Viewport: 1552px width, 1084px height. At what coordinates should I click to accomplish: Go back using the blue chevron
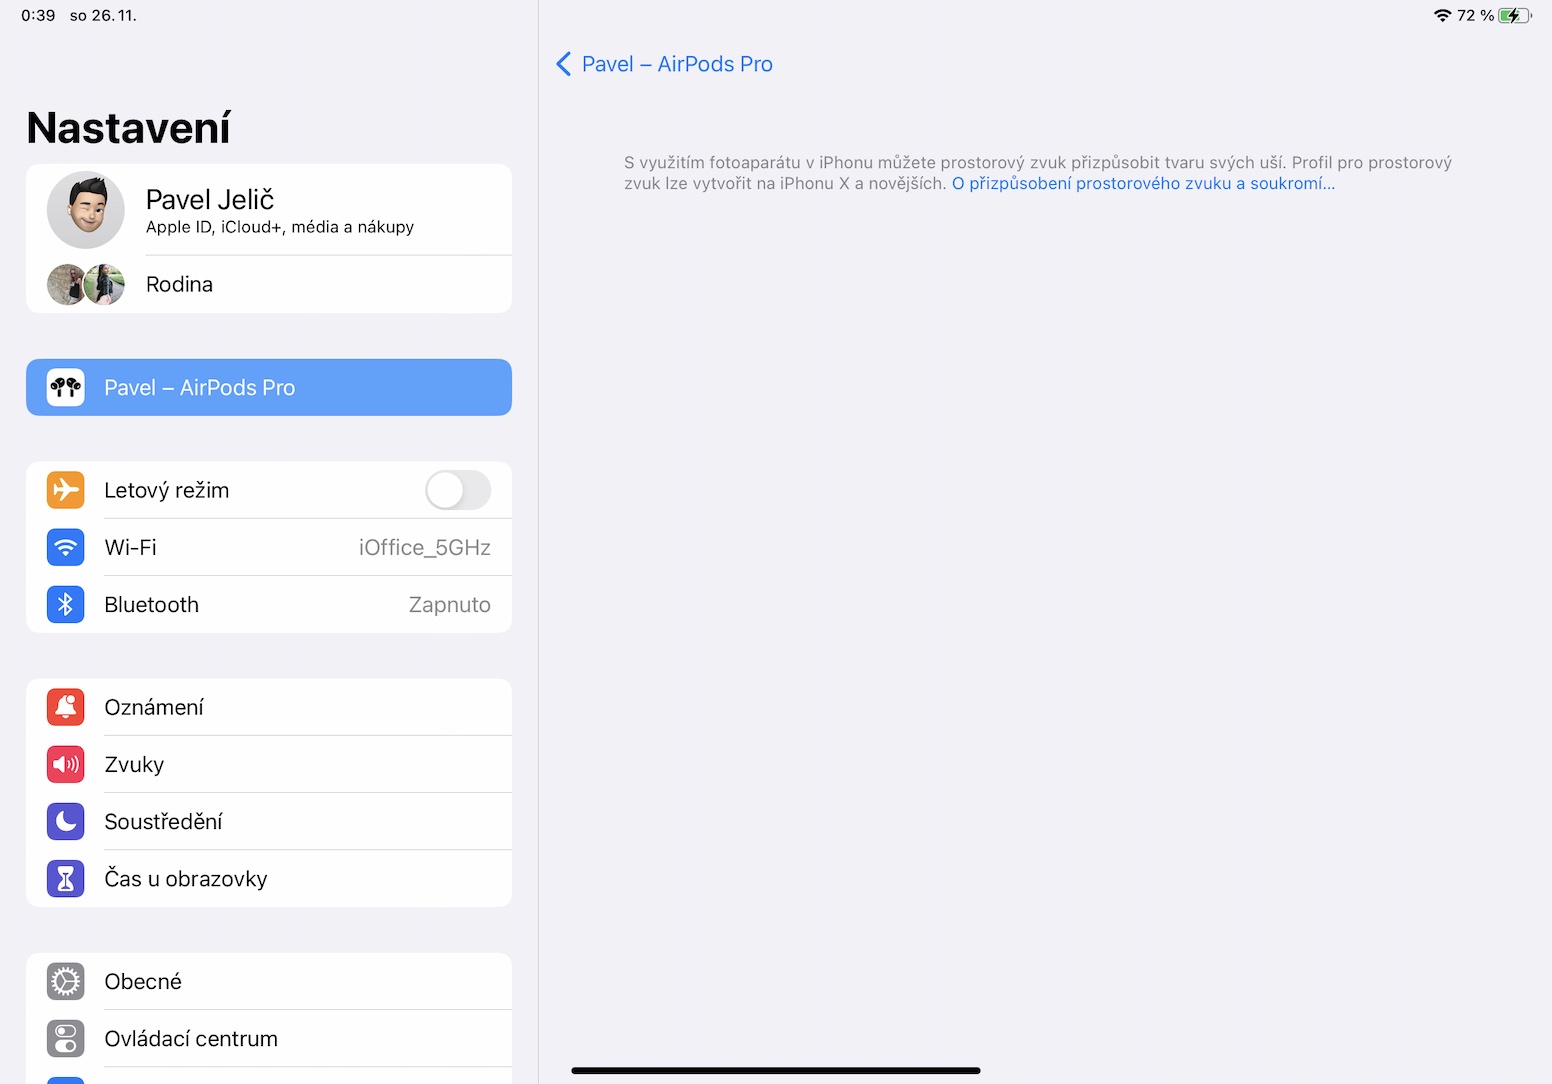click(564, 64)
